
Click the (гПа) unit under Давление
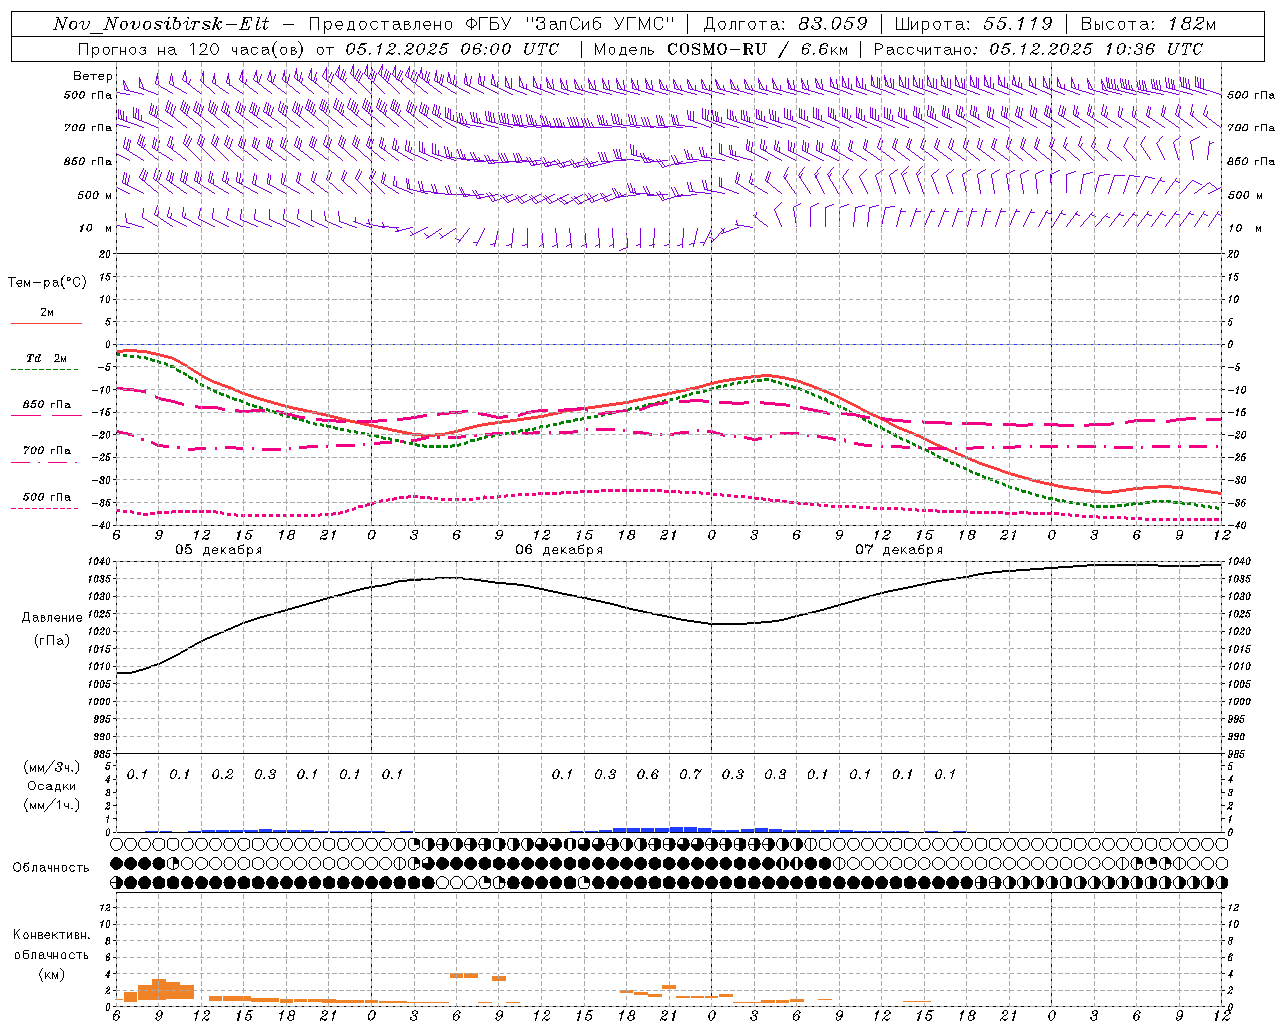click(51, 640)
